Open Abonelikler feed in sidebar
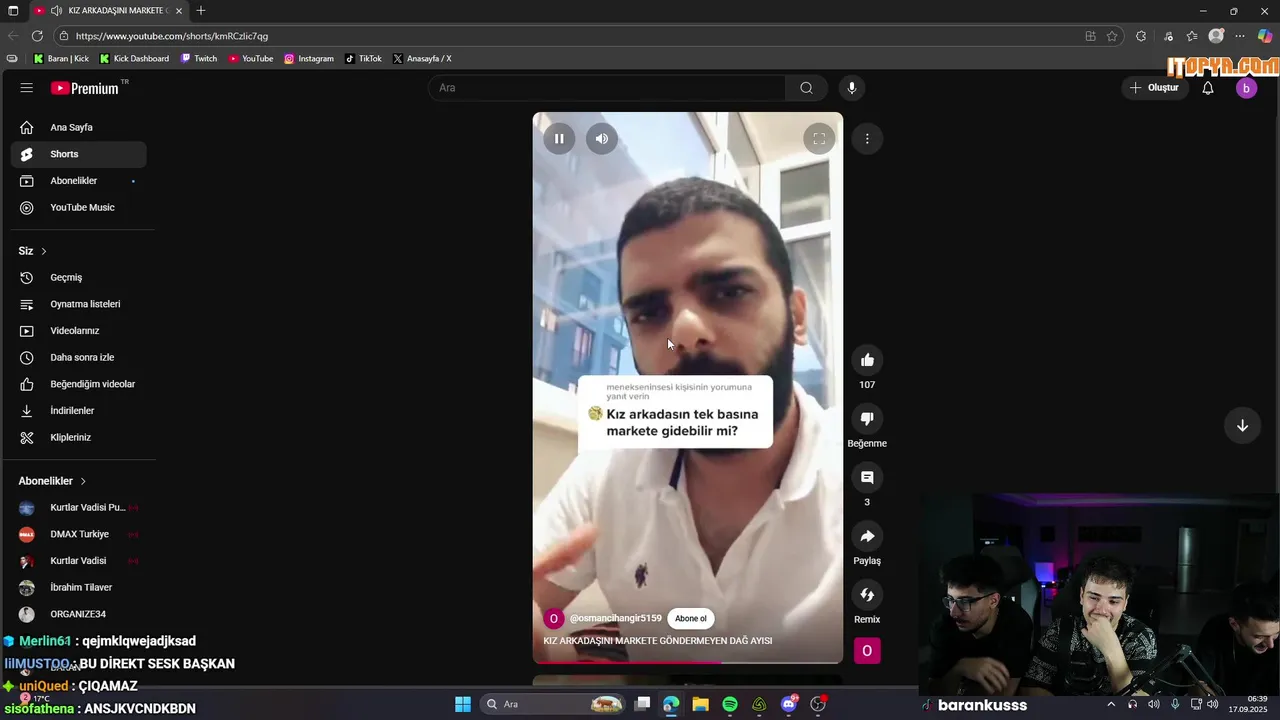 [79, 181]
